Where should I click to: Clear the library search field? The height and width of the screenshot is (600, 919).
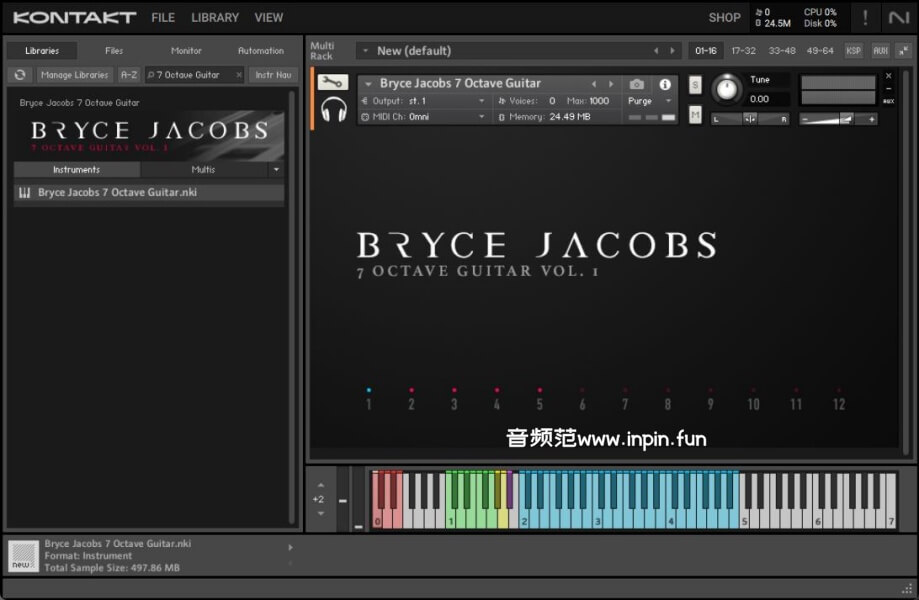(x=238, y=75)
